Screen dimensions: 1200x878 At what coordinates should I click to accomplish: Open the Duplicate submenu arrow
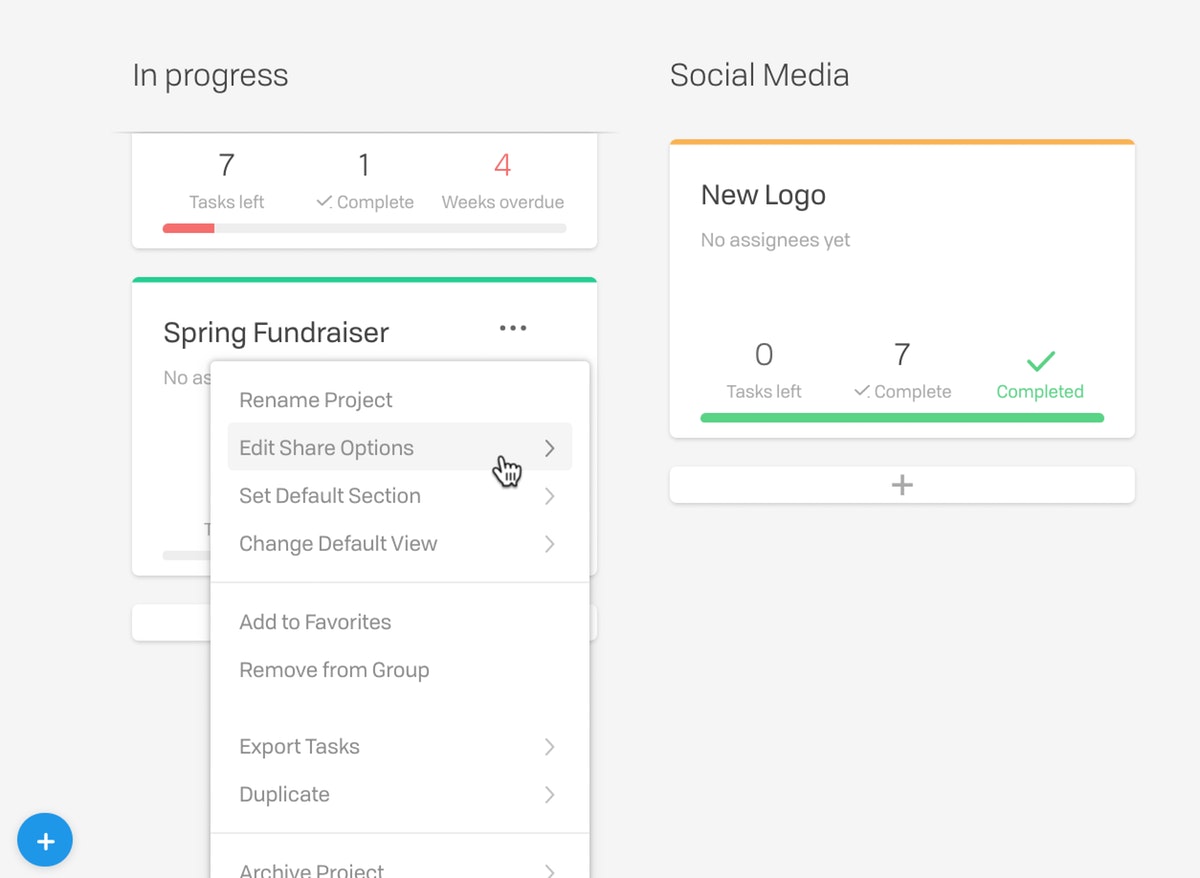pyautogui.click(x=549, y=795)
